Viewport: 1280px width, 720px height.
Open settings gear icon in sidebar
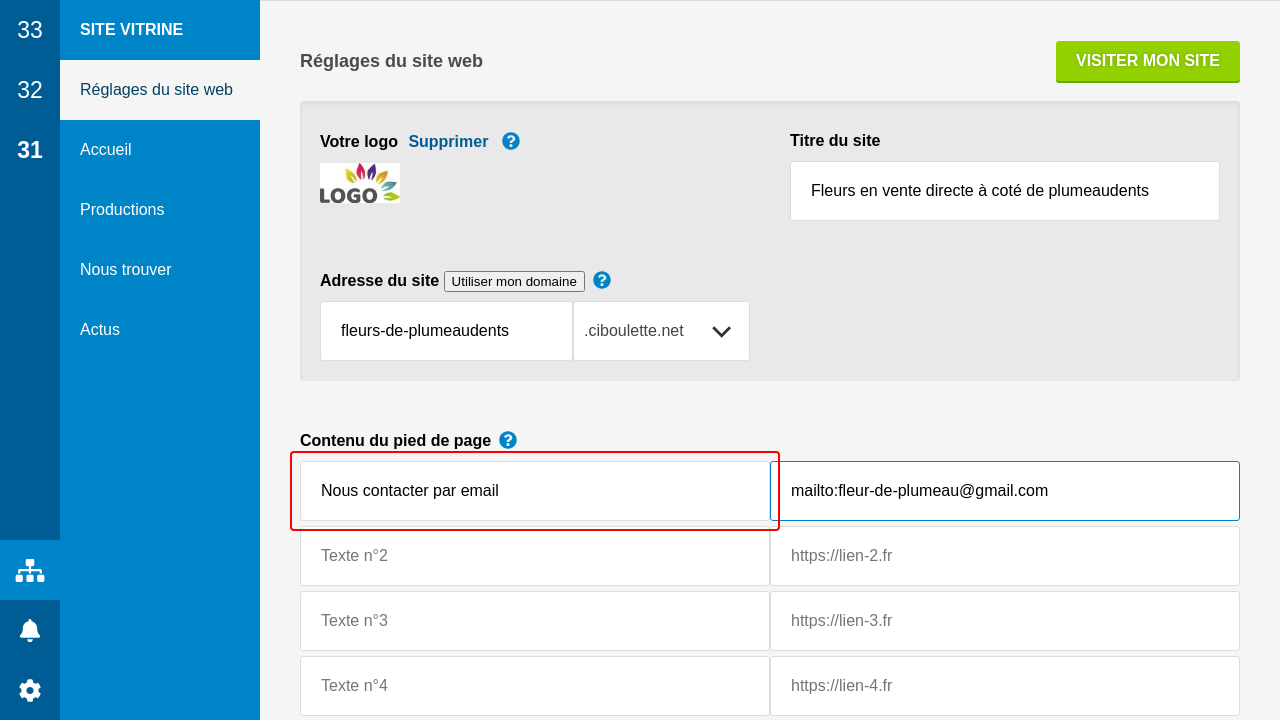(30, 690)
